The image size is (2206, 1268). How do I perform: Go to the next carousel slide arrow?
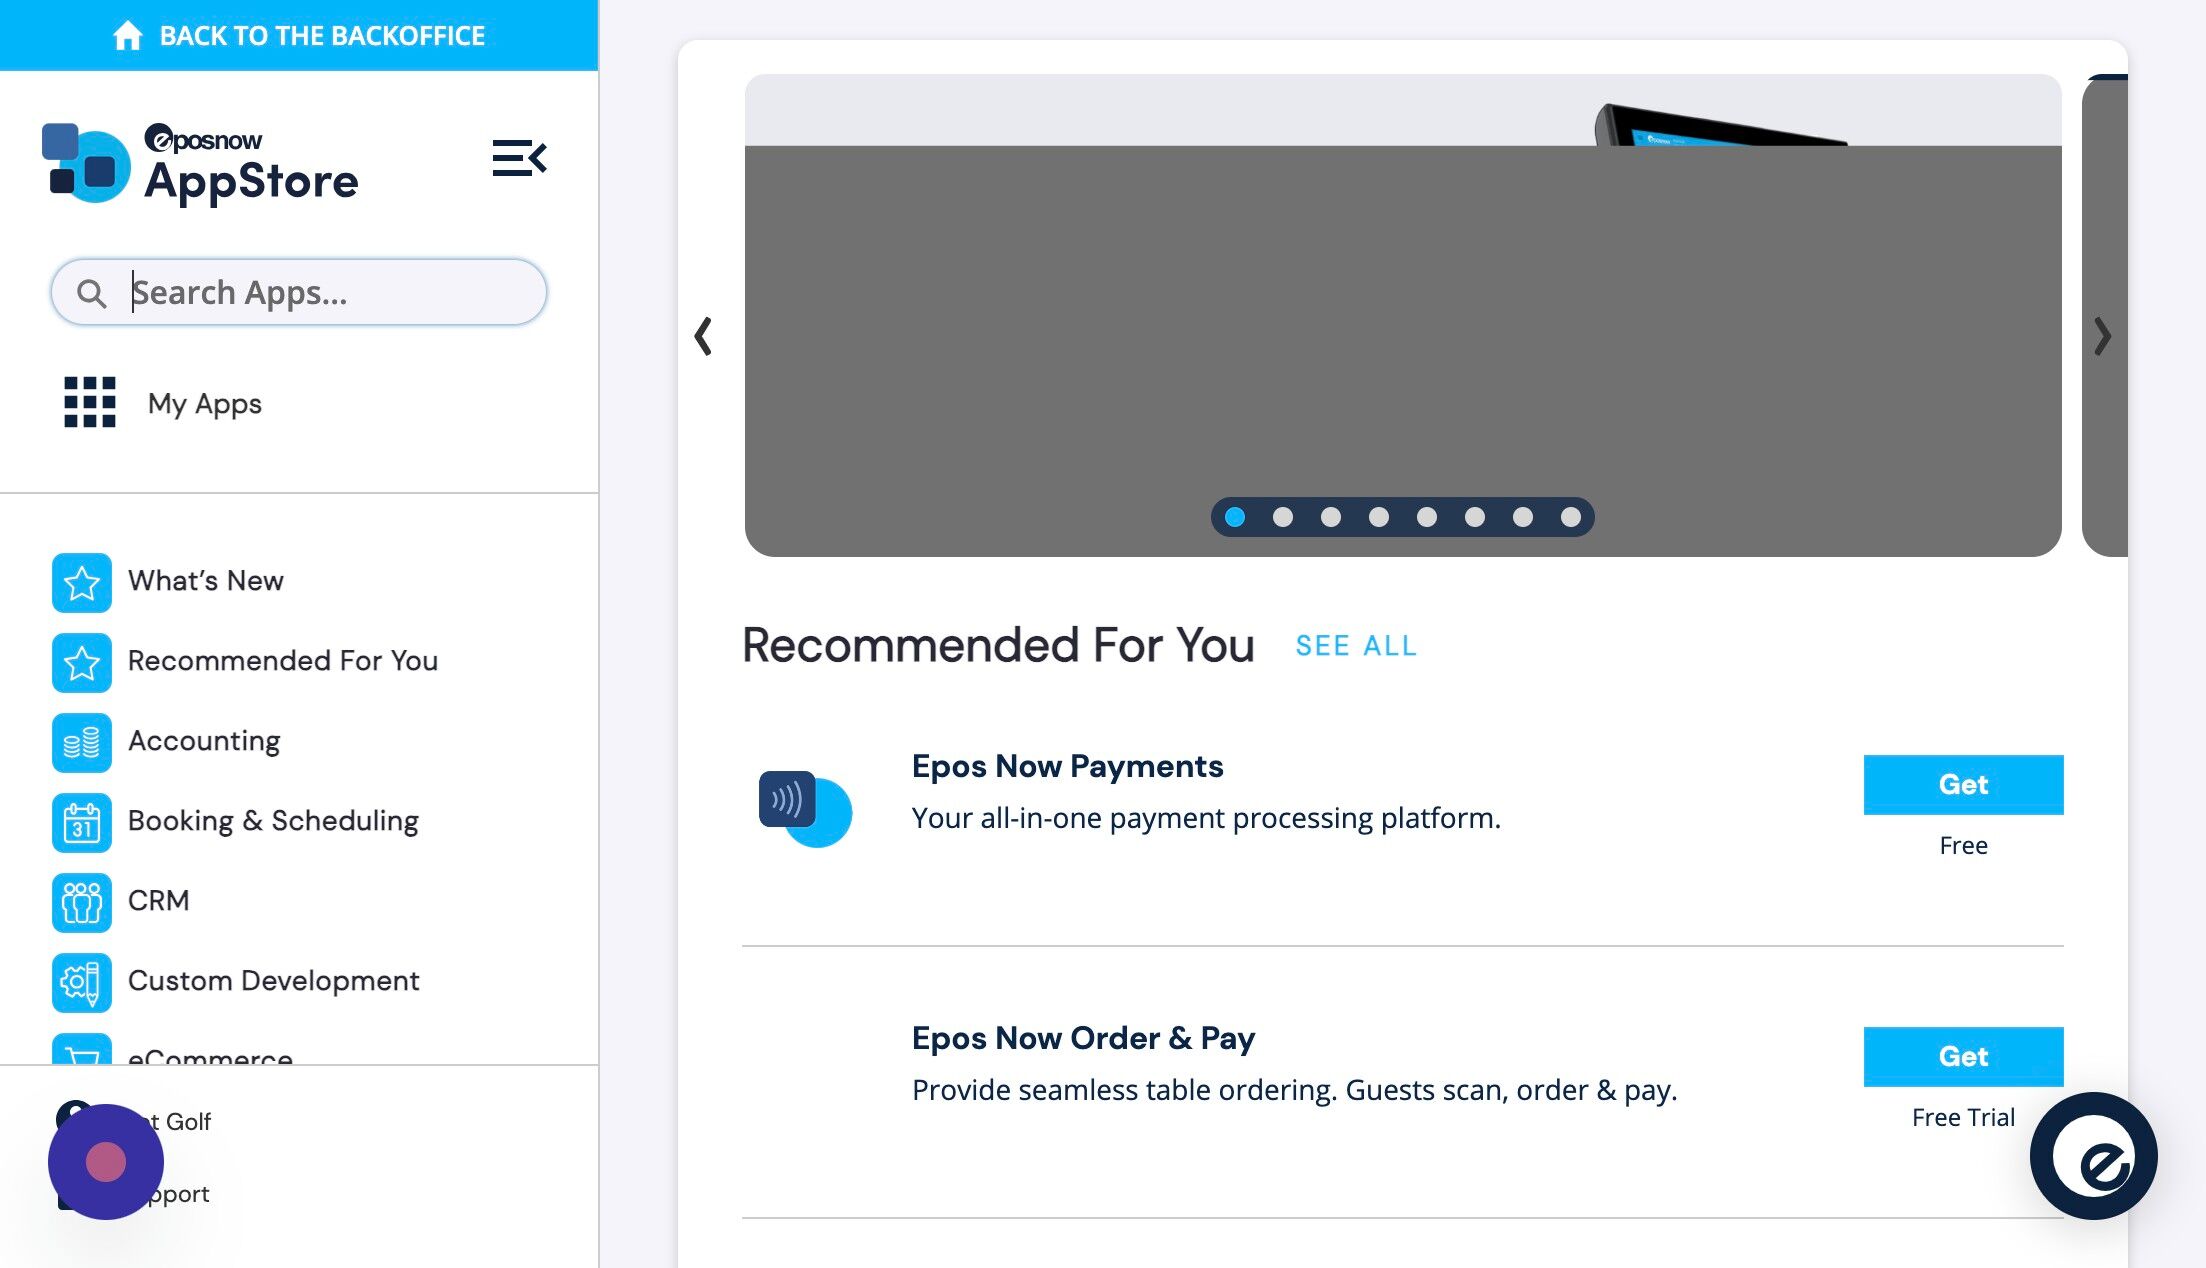(2102, 336)
